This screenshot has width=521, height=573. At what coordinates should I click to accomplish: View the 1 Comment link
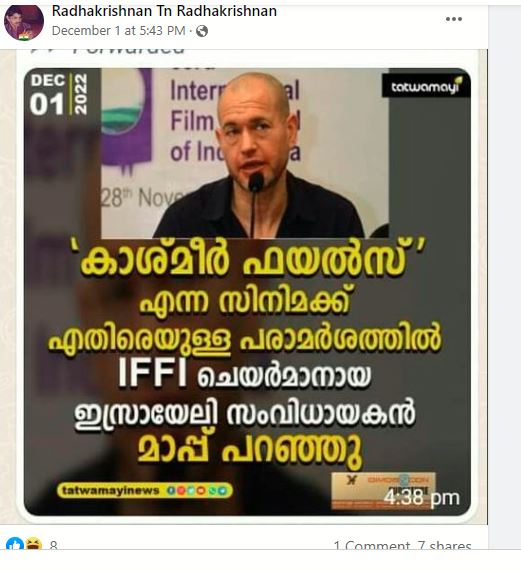coord(372,546)
